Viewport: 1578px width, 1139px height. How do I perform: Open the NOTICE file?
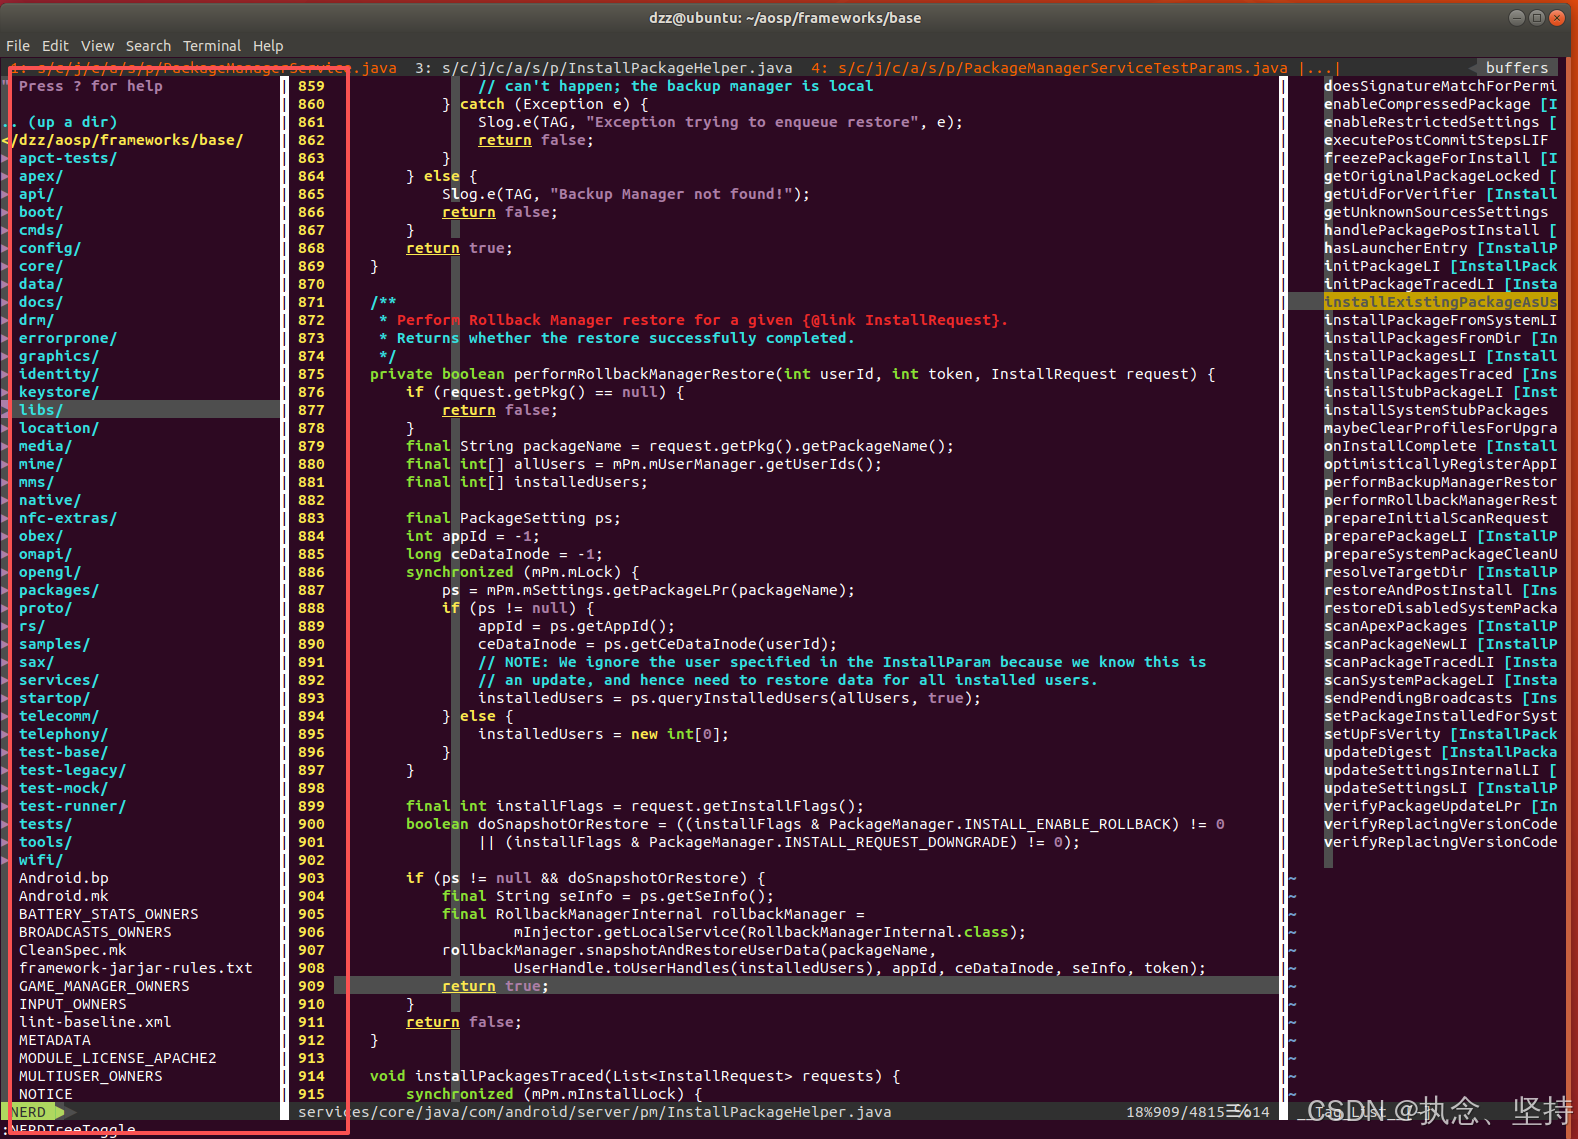click(45, 1094)
